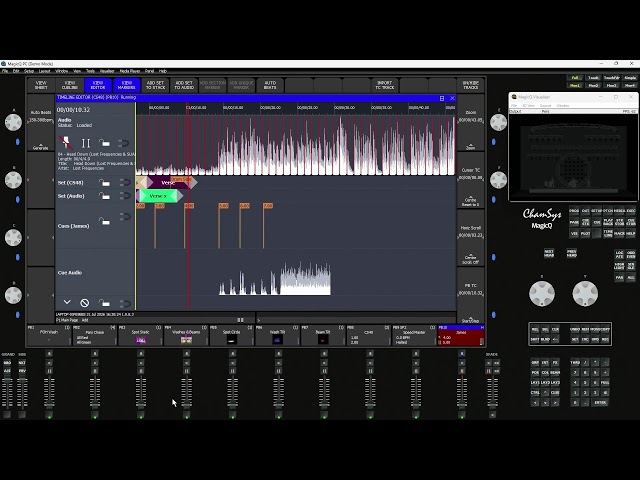Click the link icon on Cues (James) track
Screen dimensions: 640x480
124,216
